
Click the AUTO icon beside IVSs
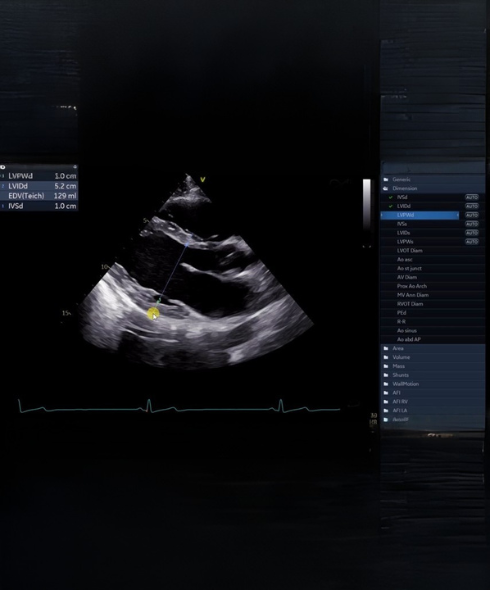click(472, 224)
